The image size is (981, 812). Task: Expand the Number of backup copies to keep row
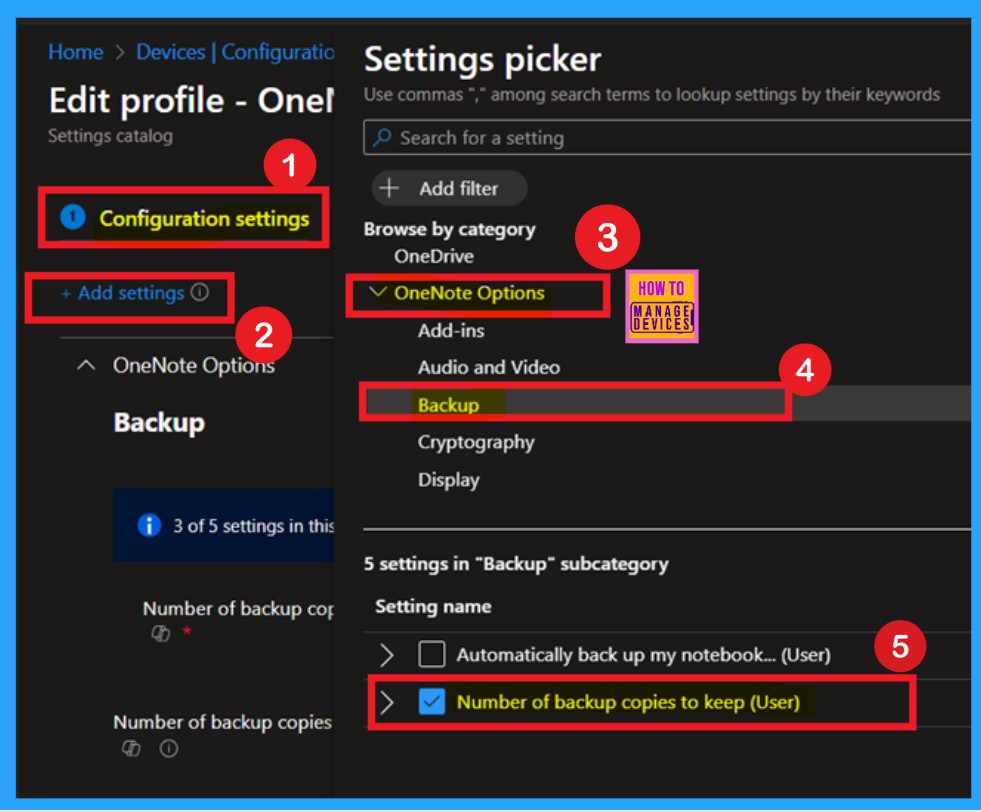[x=387, y=702]
